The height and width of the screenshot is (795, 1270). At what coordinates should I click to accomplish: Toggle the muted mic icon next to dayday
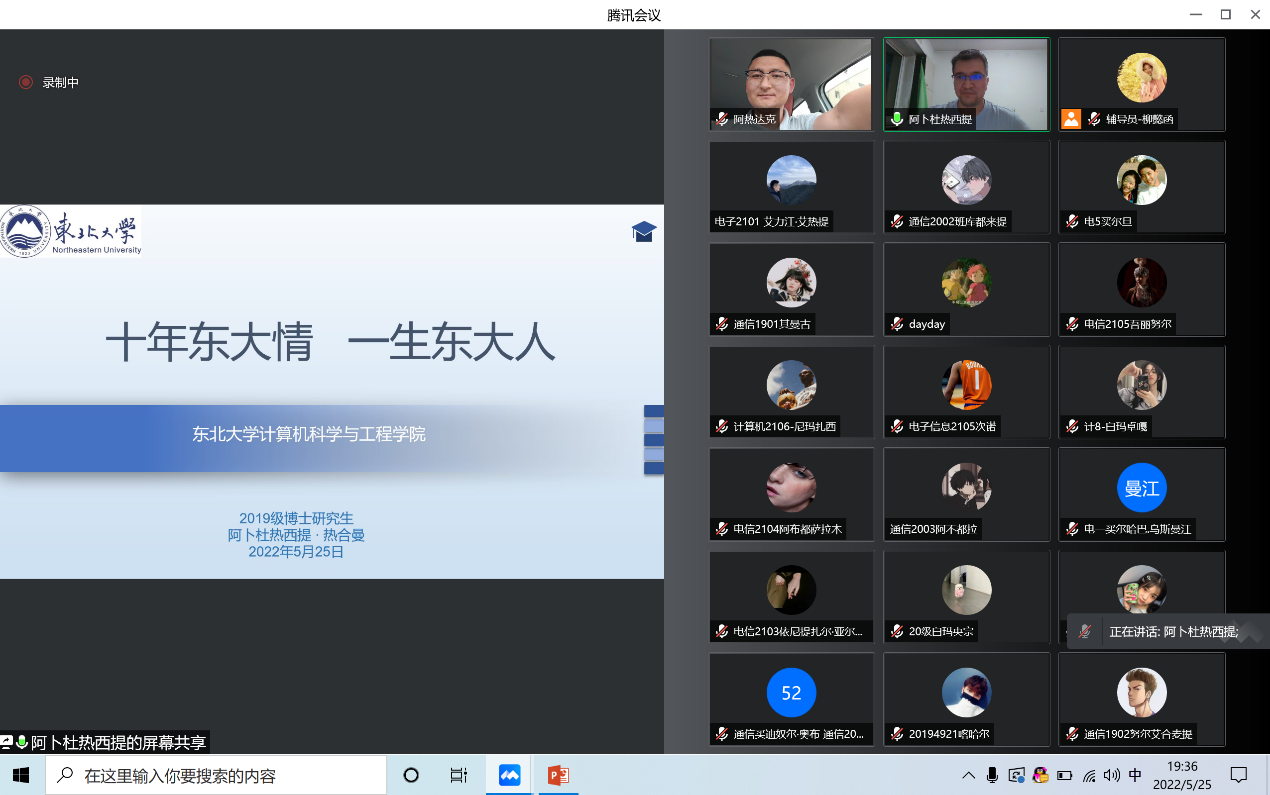pos(897,324)
